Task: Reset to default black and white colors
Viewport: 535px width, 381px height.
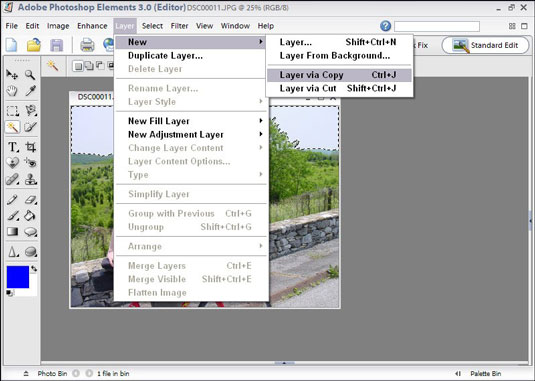Action: click(x=10, y=293)
